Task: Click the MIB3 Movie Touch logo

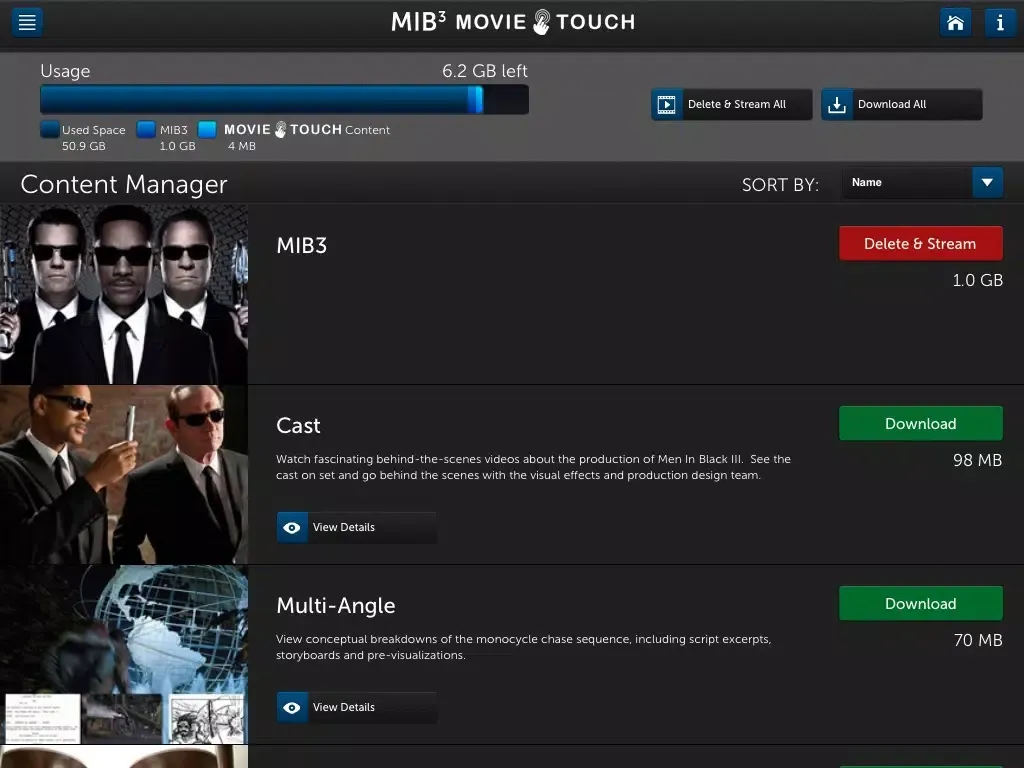Action: [x=513, y=22]
